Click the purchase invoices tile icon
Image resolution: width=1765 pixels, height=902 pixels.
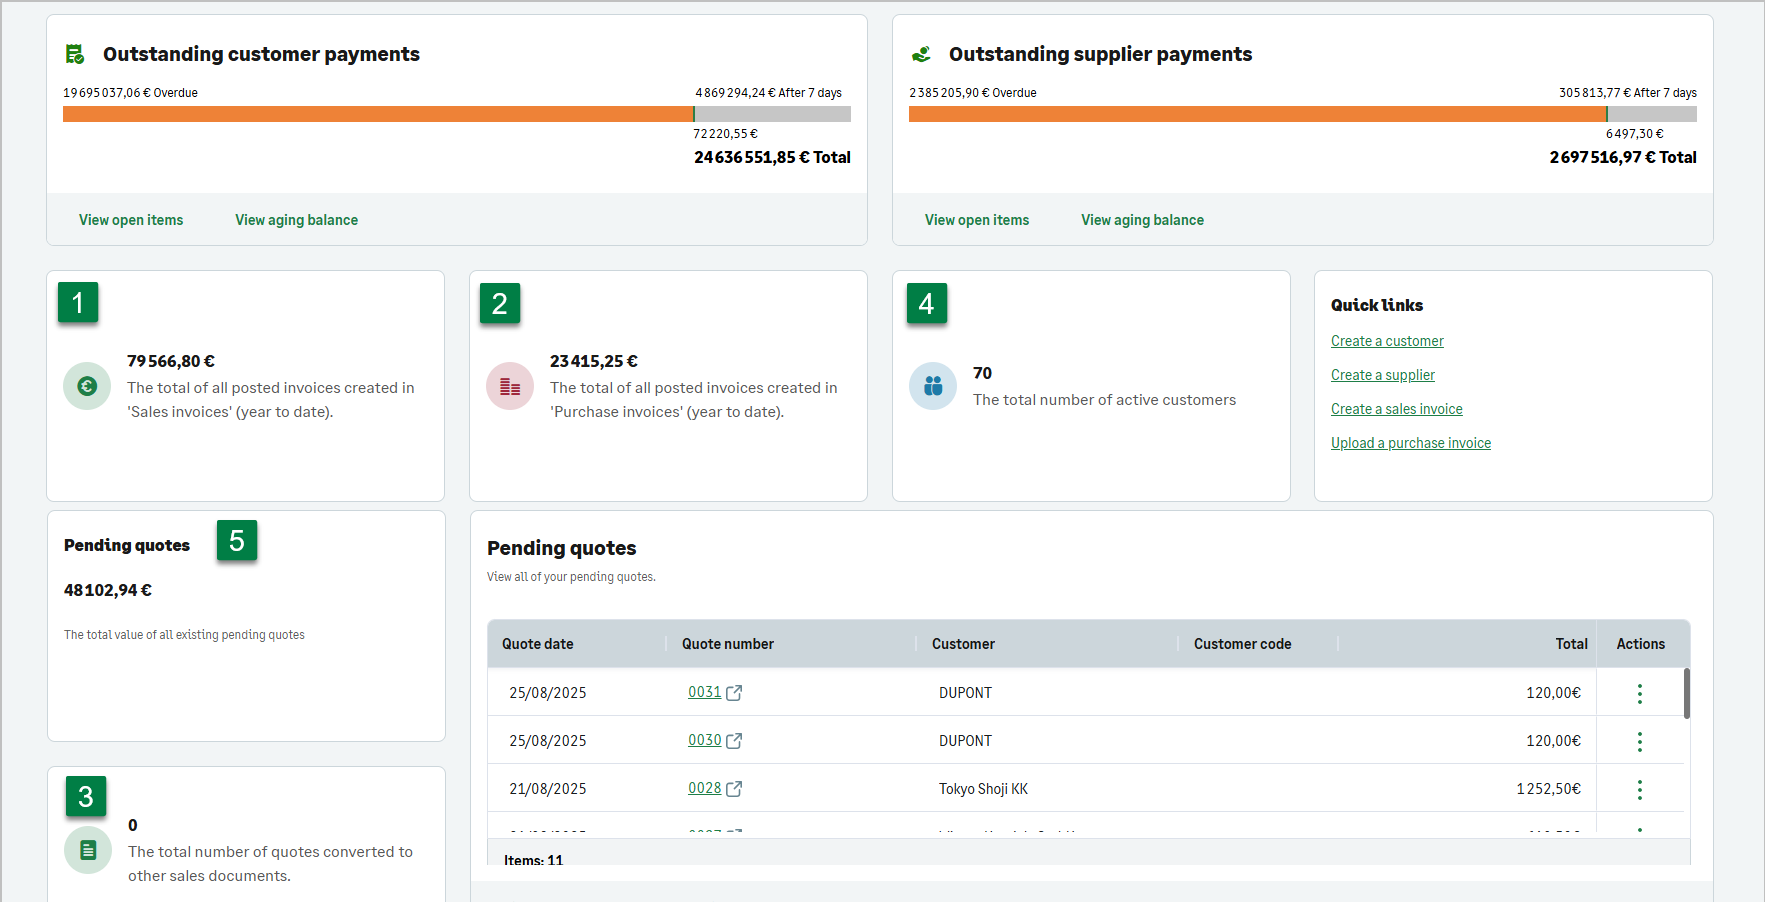[510, 386]
